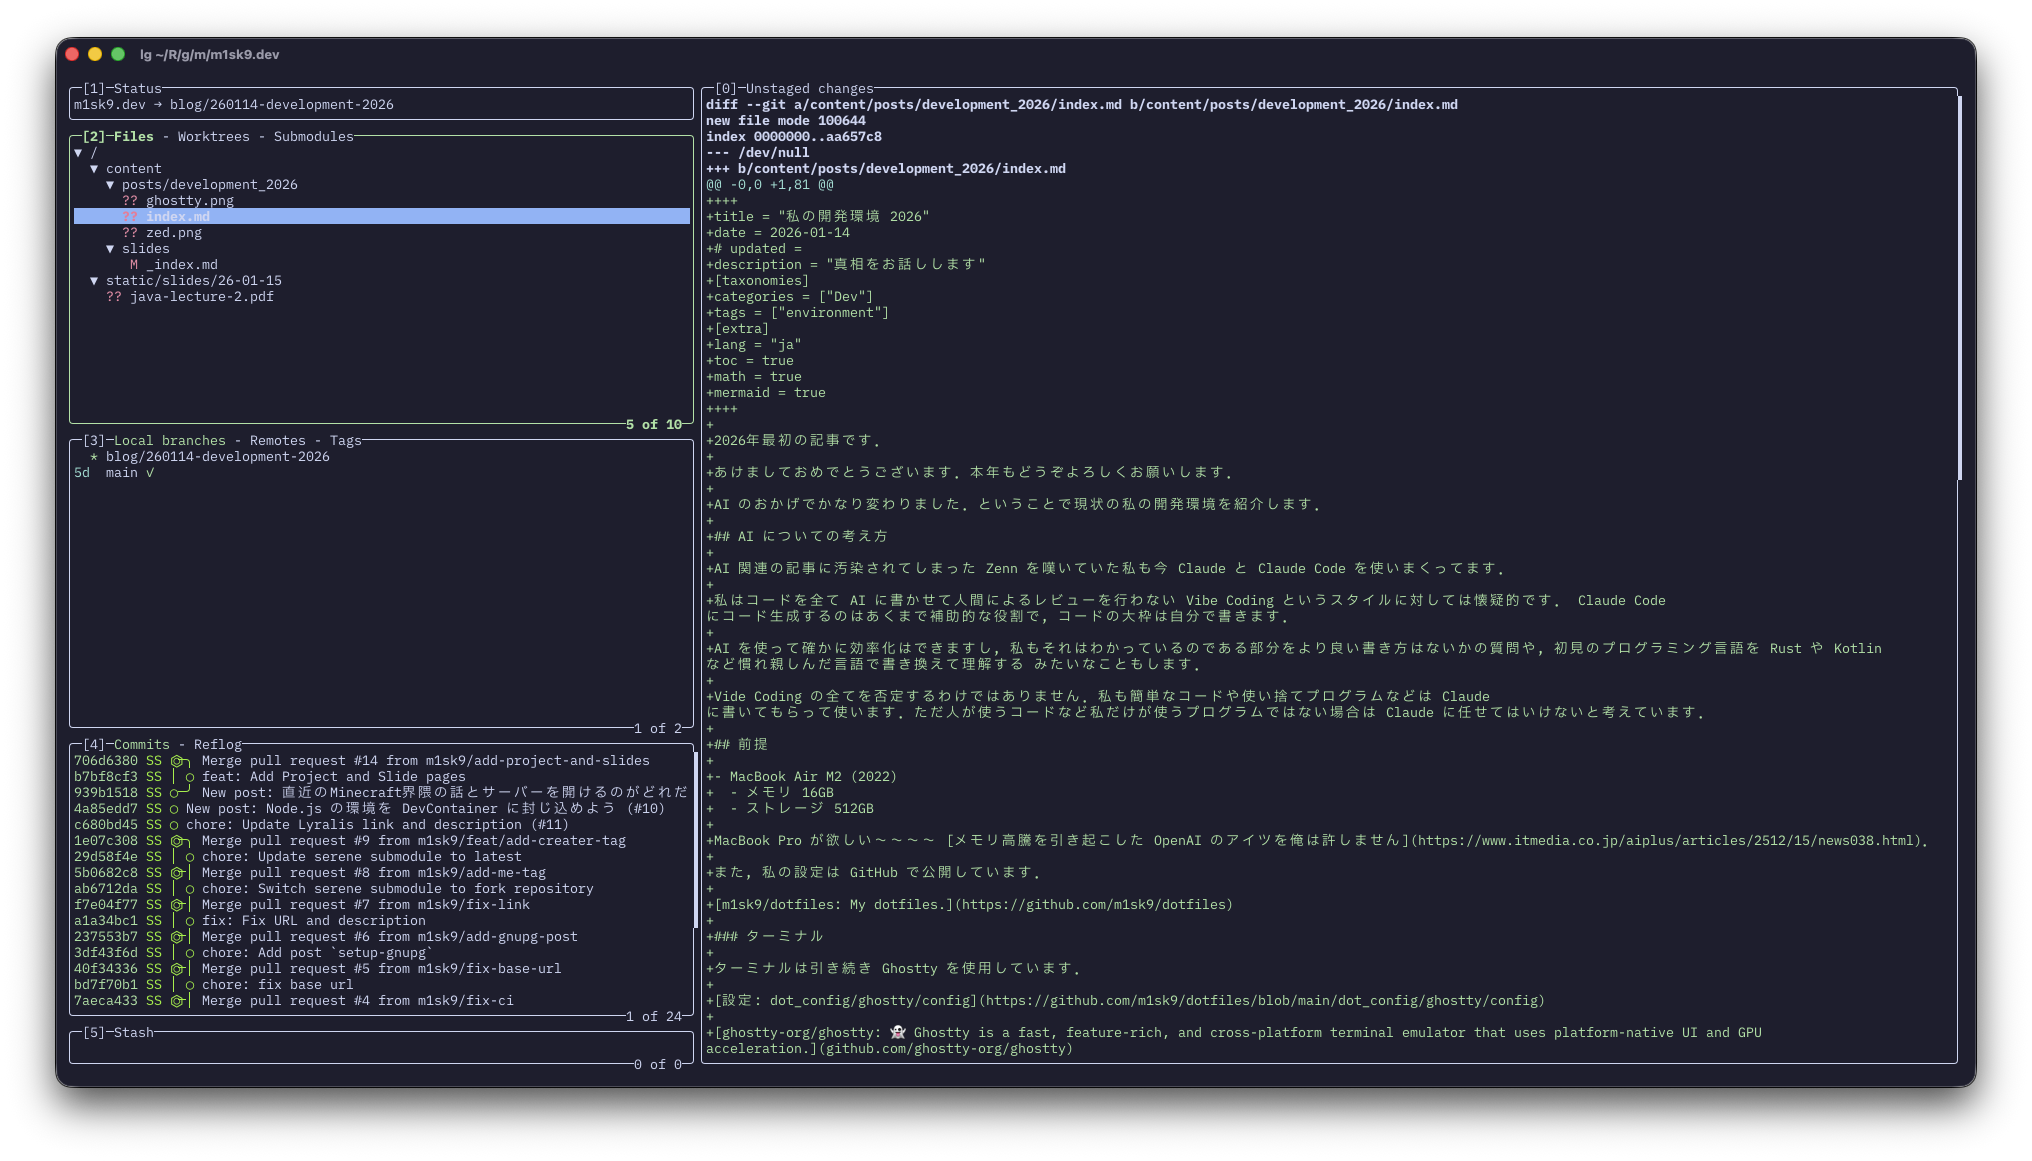This screenshot has width=2032, height=1161.
Task: Click the modified M marker of _index.md
Action: pos(134,265)
